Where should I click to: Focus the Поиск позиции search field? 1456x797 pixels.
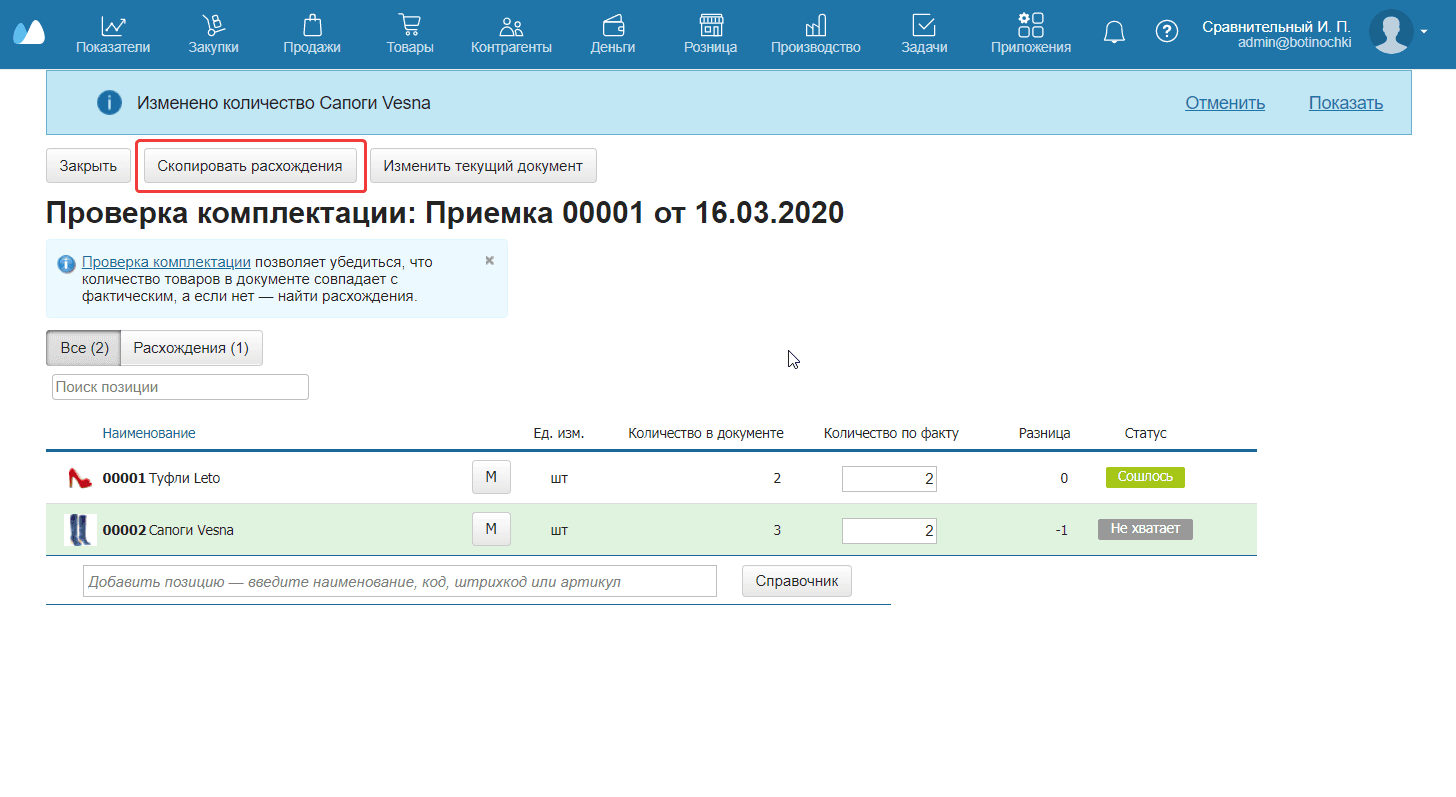pyautogui.click(x=180, y=387)
